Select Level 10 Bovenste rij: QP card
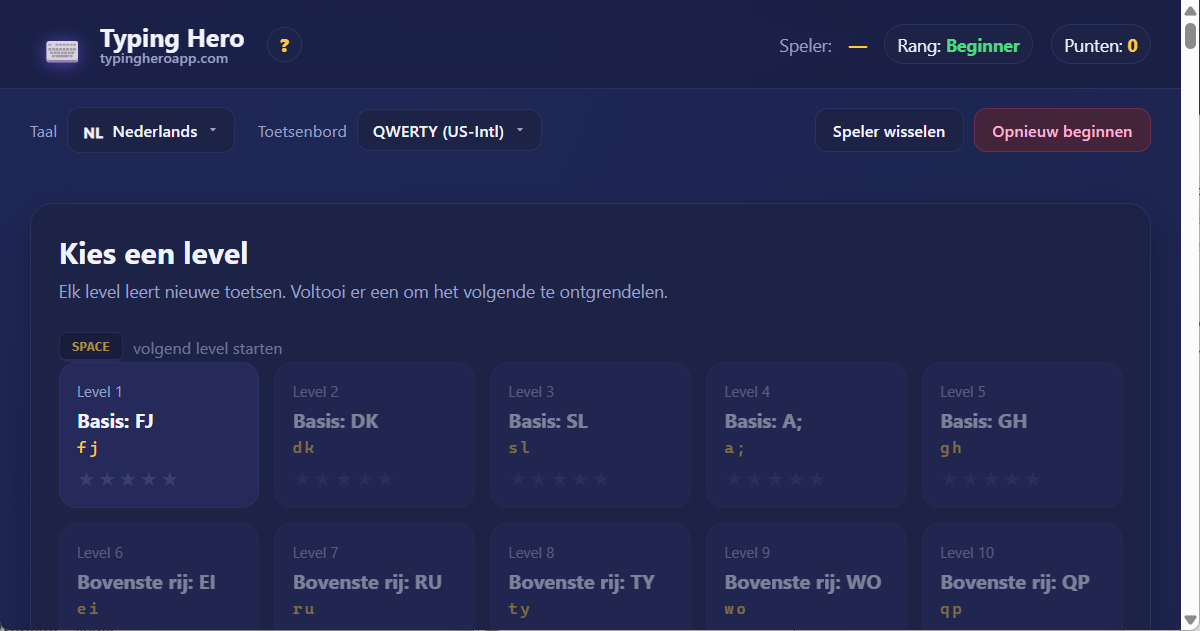Screen dimensions: 1200x631 (1022, 577)
